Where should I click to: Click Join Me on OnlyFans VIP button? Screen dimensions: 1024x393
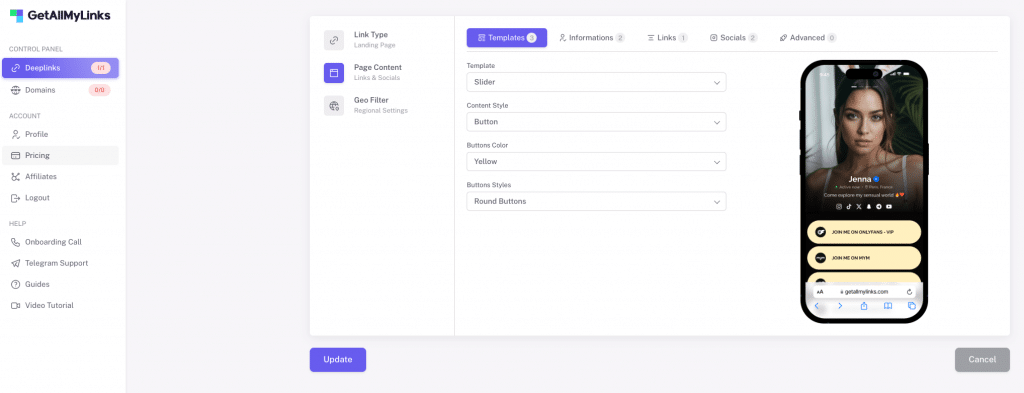[864, 232]
